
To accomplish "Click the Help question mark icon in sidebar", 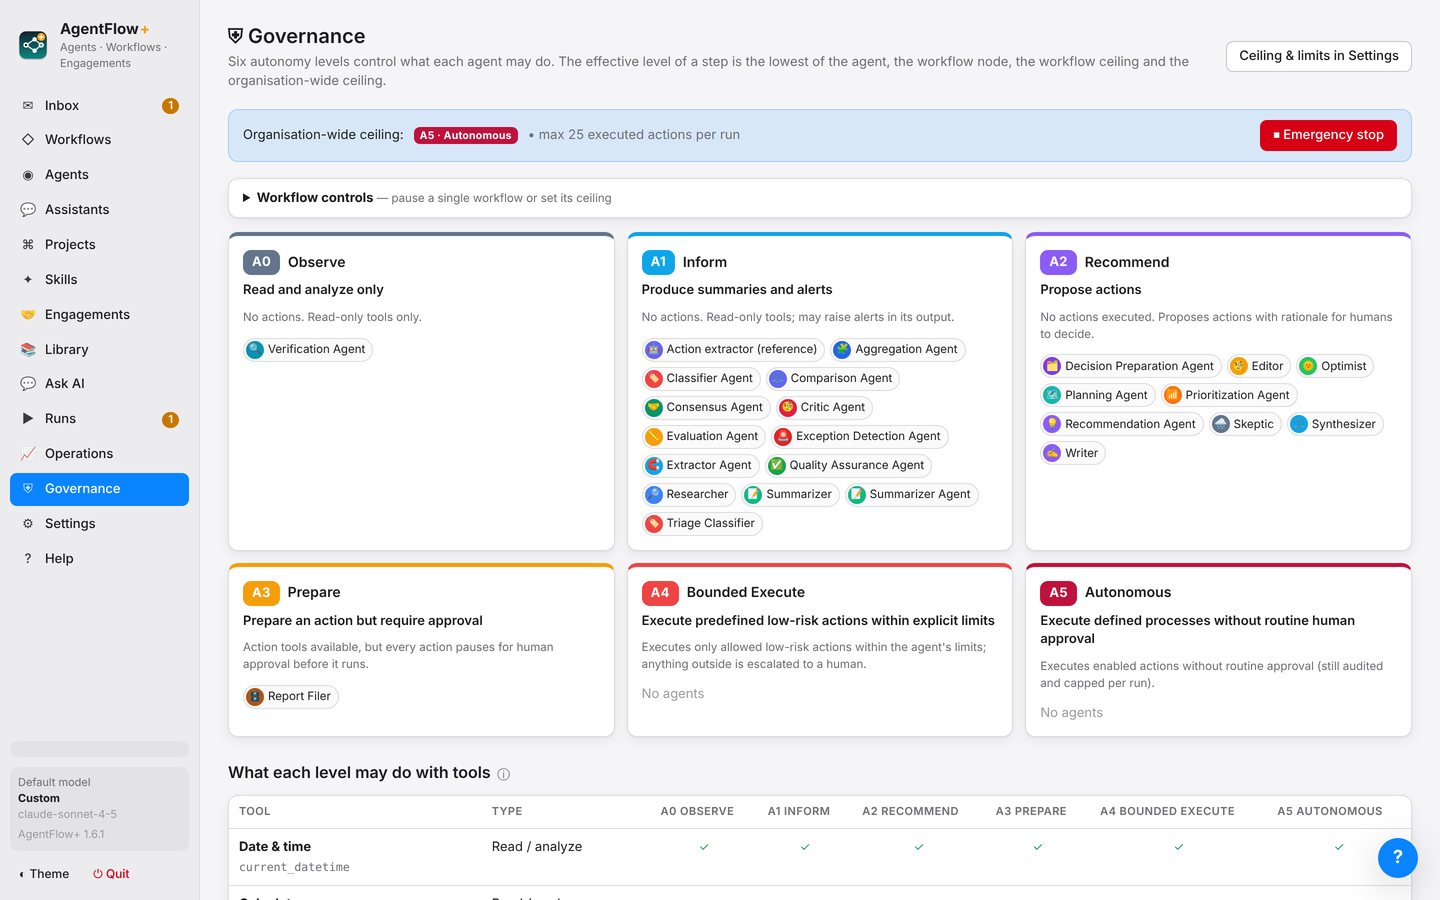I will pyautogui.click(x=28, y=559).
